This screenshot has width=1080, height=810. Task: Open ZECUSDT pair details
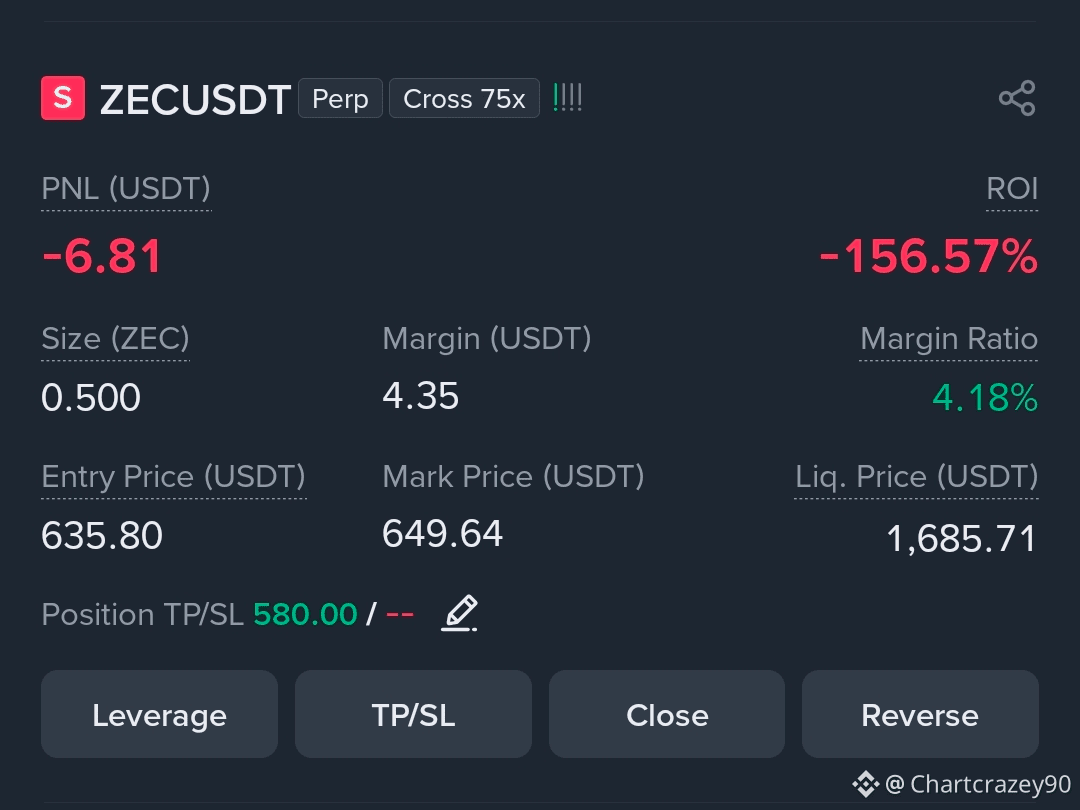coord(195,100)
